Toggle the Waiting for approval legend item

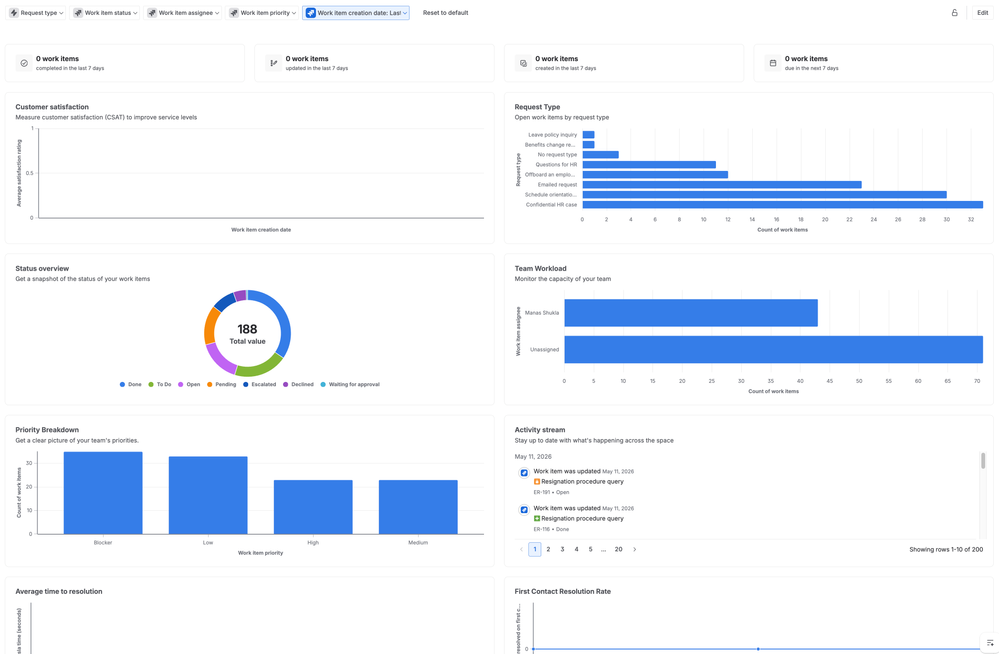[x=350, y=384]
